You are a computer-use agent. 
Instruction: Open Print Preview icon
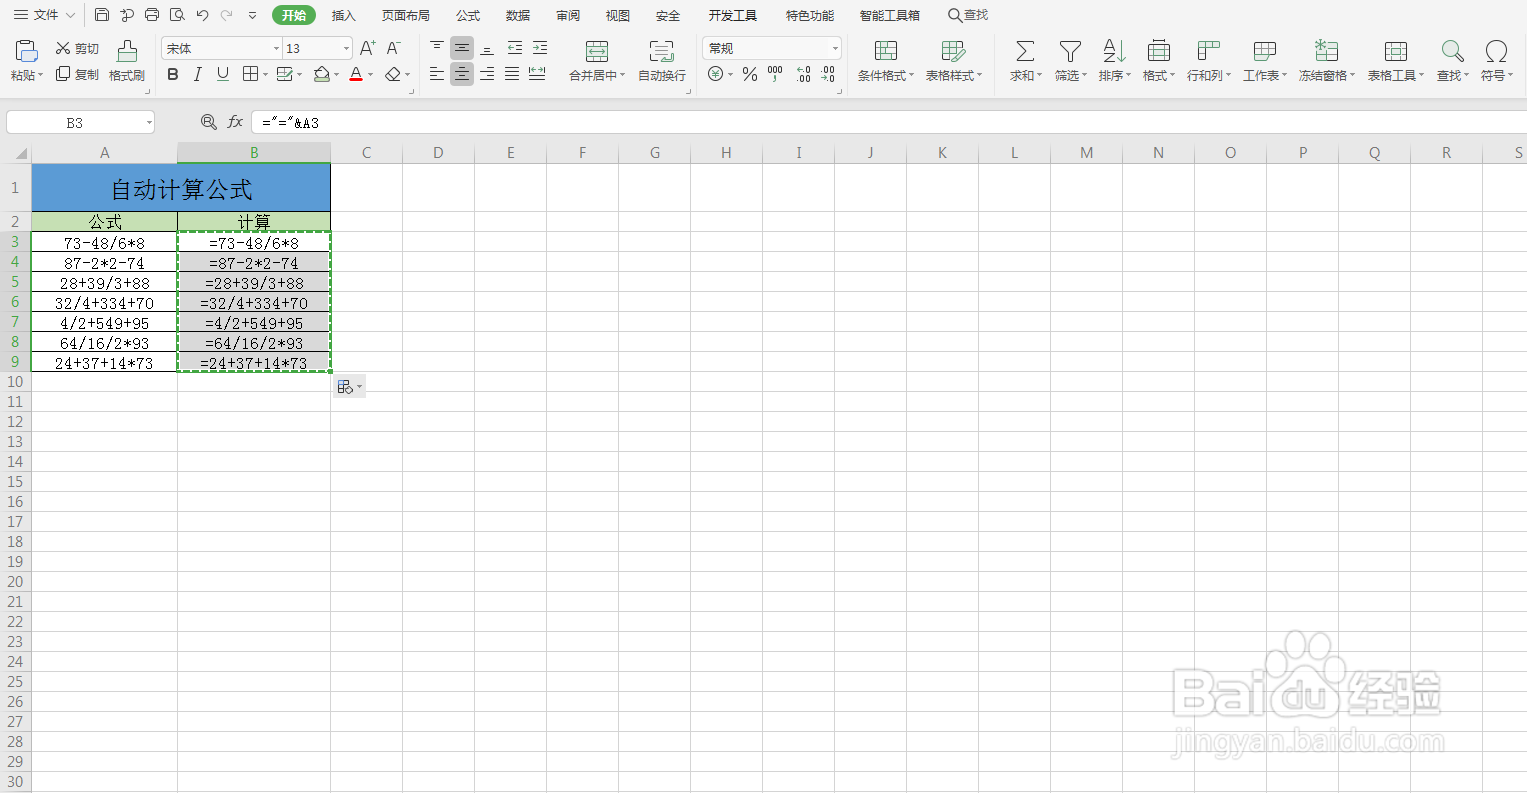[177, 15]
